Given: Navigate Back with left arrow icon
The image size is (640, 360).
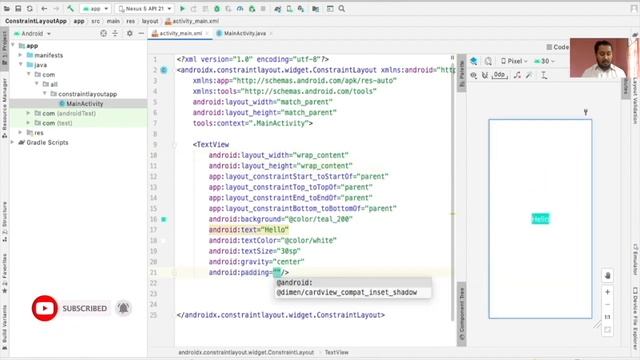Looking at the screenshot, I should coord(44,9).
